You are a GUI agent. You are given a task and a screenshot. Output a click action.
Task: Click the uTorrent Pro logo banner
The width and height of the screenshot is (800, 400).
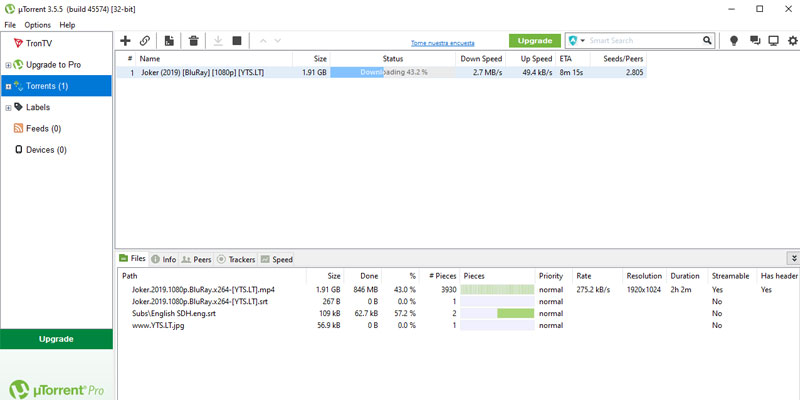click(x=56, y=390)
